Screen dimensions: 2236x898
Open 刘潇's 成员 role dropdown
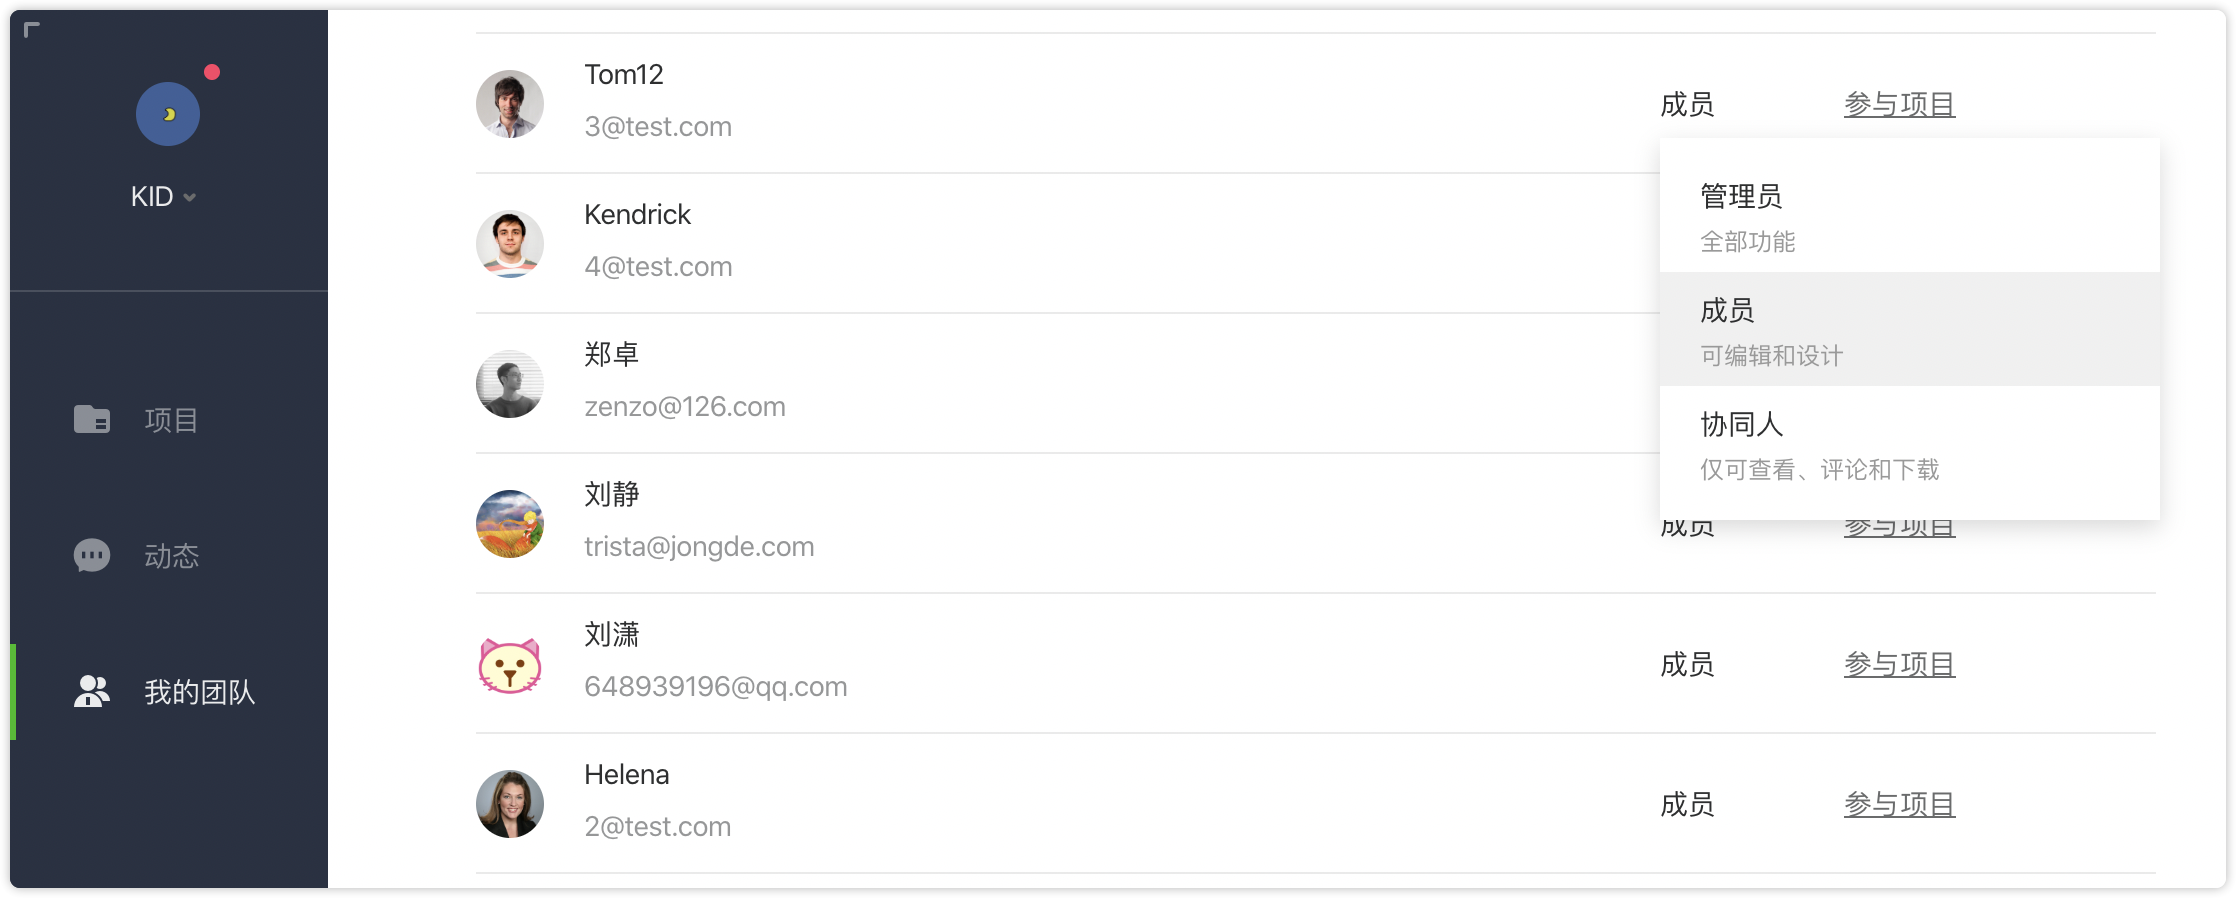1687,664
